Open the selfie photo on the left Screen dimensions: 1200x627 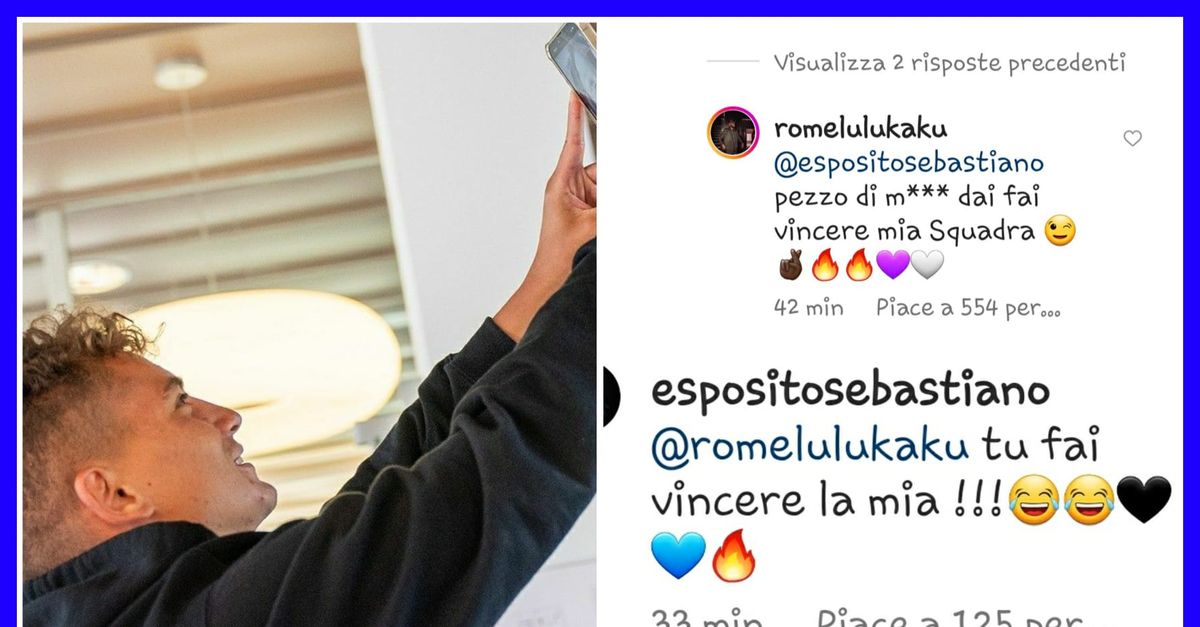point(309,325)
